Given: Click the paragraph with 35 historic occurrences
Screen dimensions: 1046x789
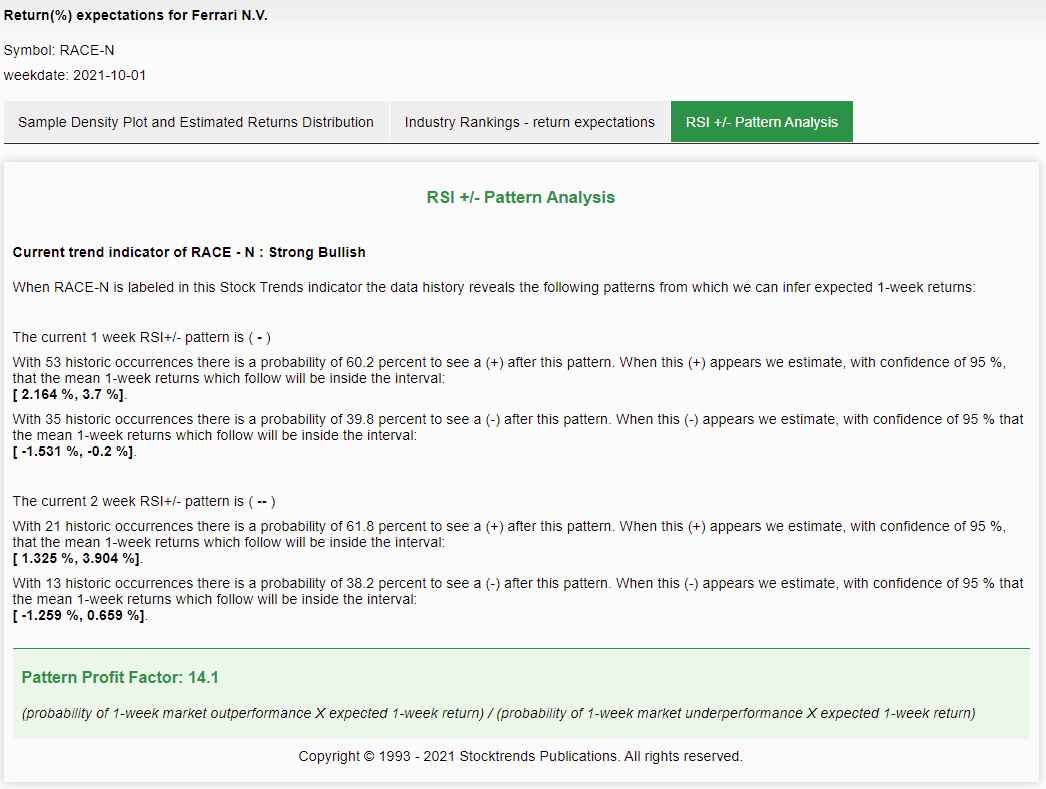Looking at the screenshot, I should point(517,427).
